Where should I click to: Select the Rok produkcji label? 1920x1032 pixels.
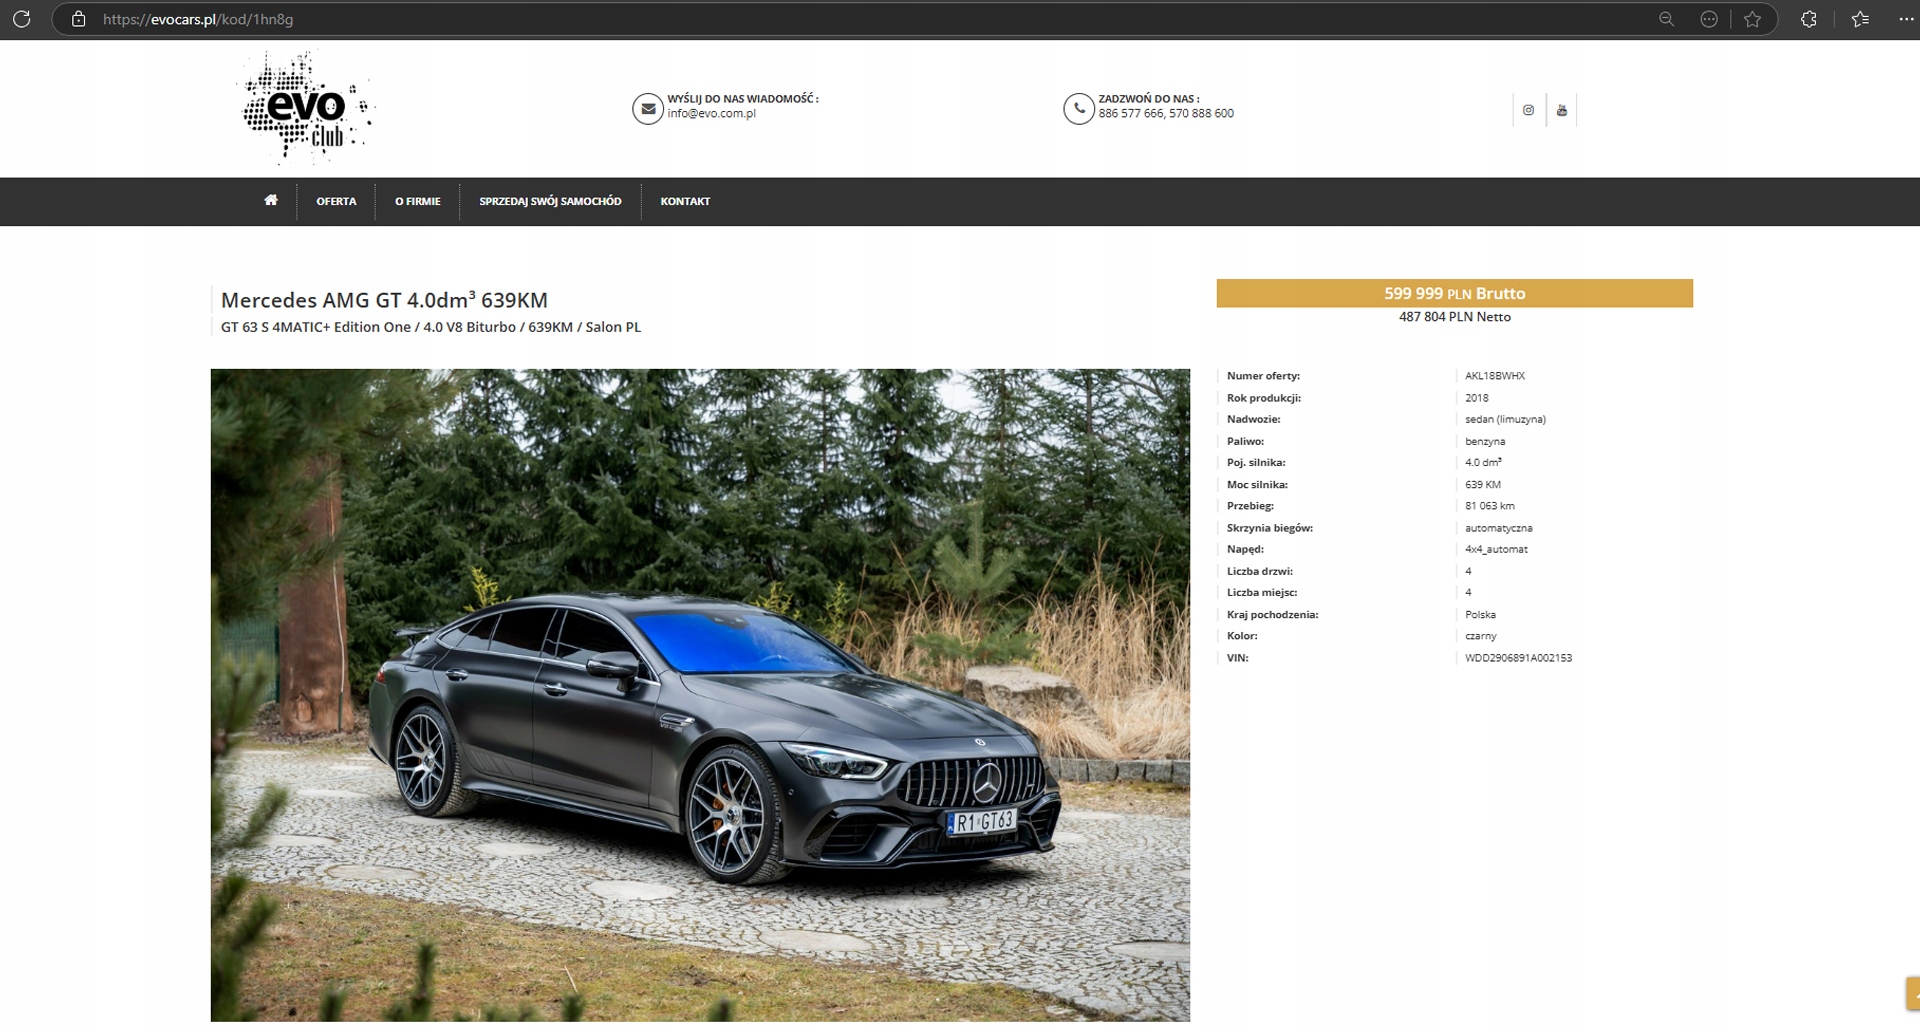(1264, 398)
